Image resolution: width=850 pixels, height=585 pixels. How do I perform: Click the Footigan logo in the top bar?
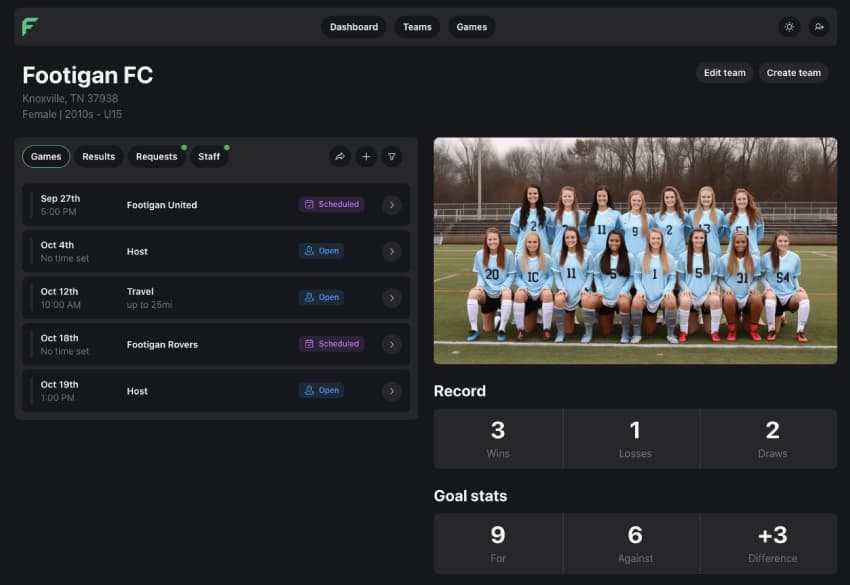click(32, 28)
